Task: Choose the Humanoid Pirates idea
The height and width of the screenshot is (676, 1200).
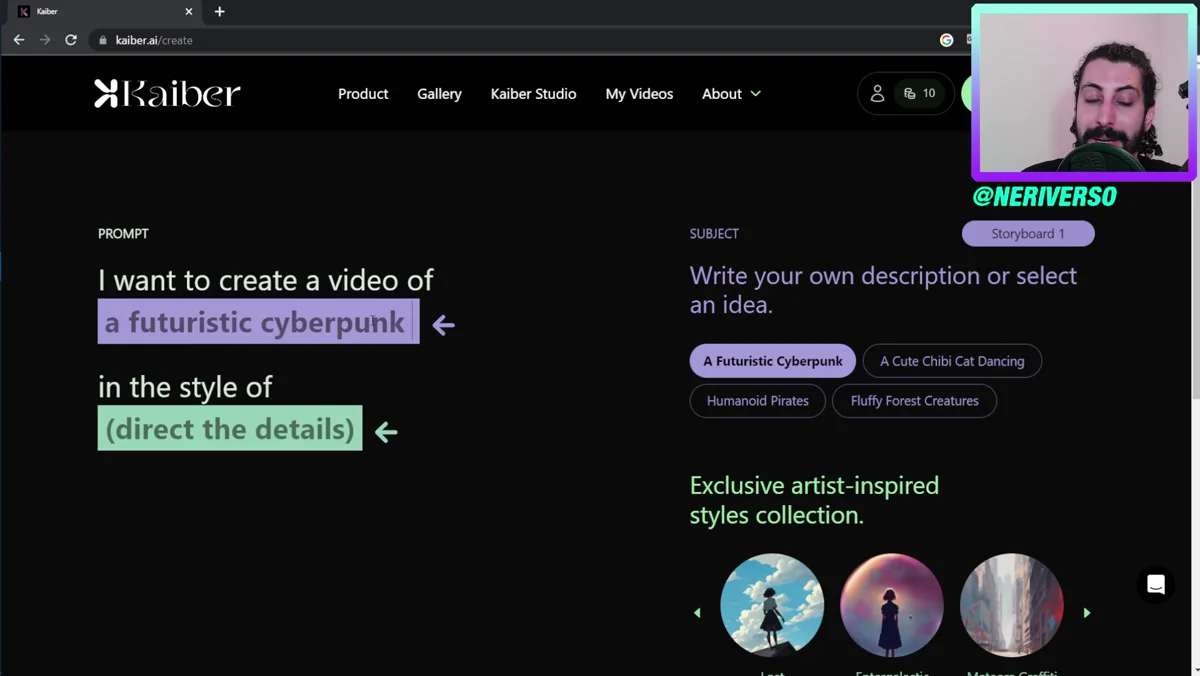Action: [757, 401]
